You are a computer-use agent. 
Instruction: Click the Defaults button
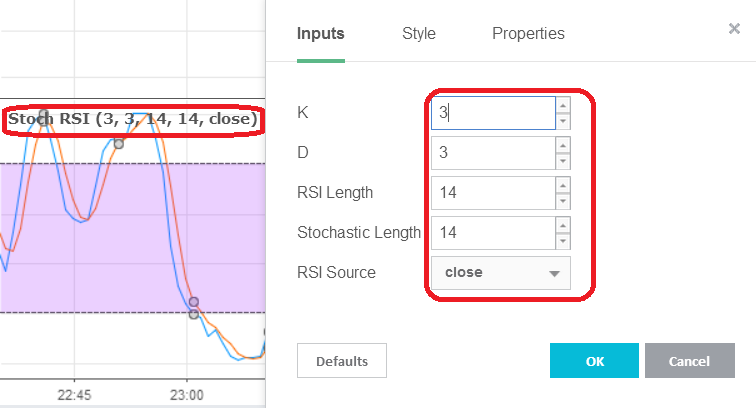[x=342, y=361]
